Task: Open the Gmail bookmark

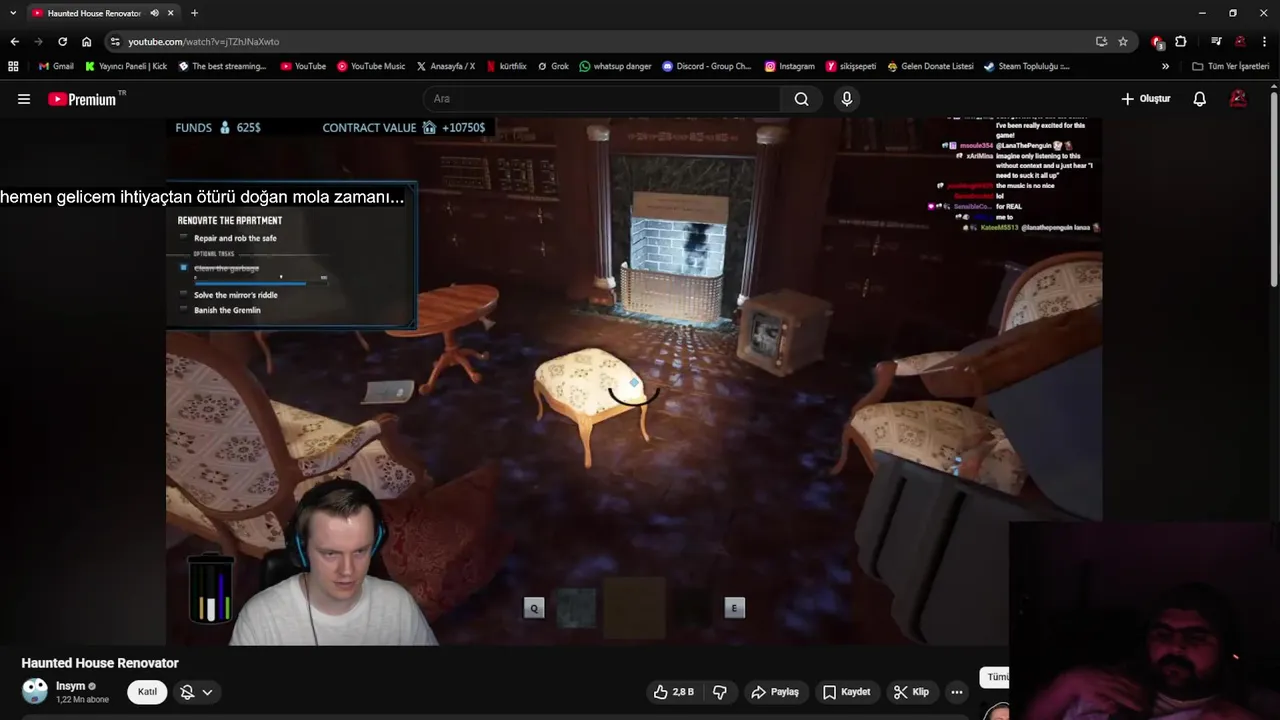Action: coord(56,66)
